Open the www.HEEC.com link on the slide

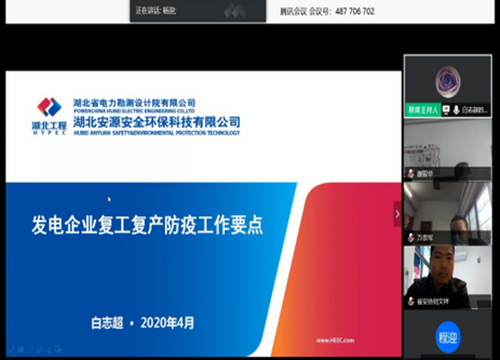pos(335,340)
